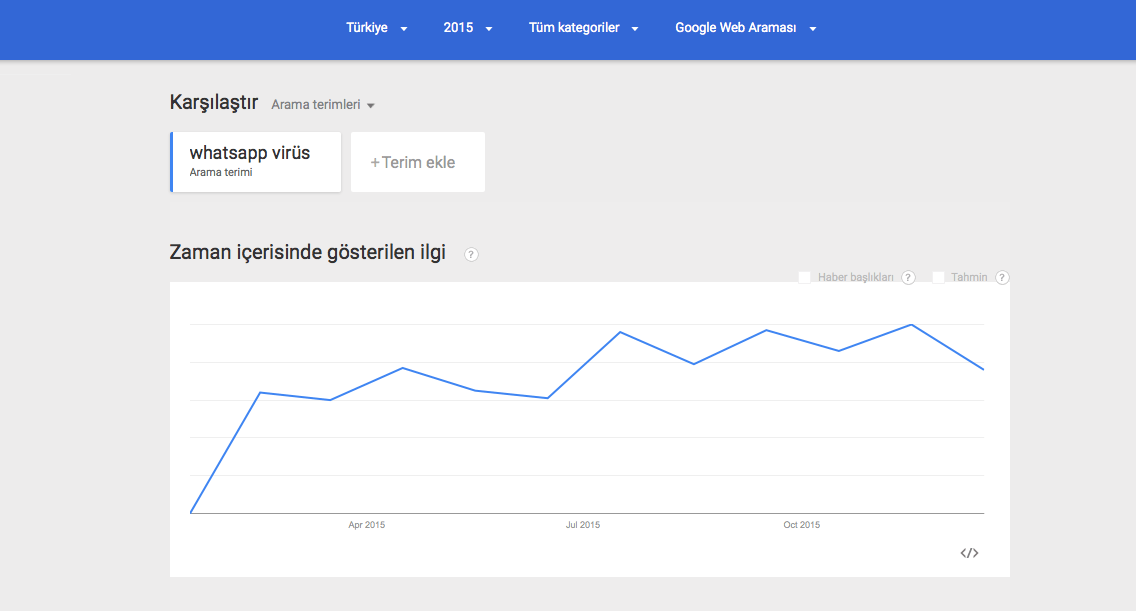This screenshot has height=611, width=1136.
Task: Expand the Arama terimleri dropdown
Action: [323, 104]
